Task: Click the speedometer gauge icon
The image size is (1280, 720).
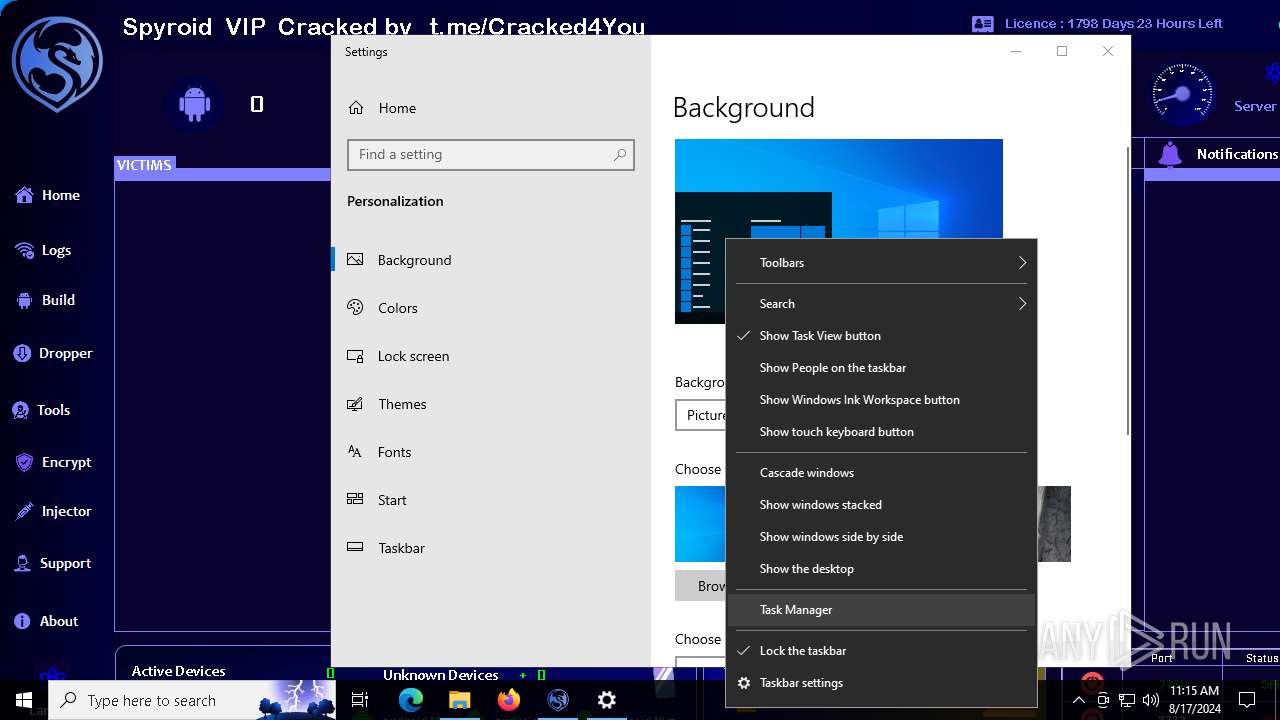Action: click(1183, 95)
